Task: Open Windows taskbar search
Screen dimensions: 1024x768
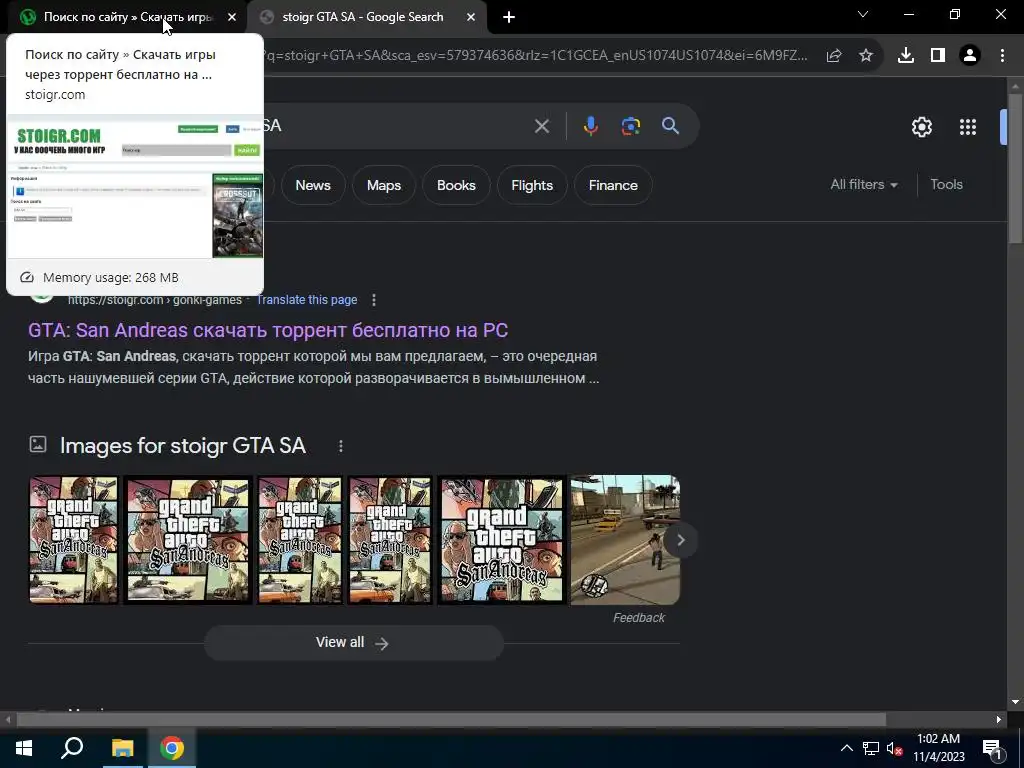Action: click(72, 748)
